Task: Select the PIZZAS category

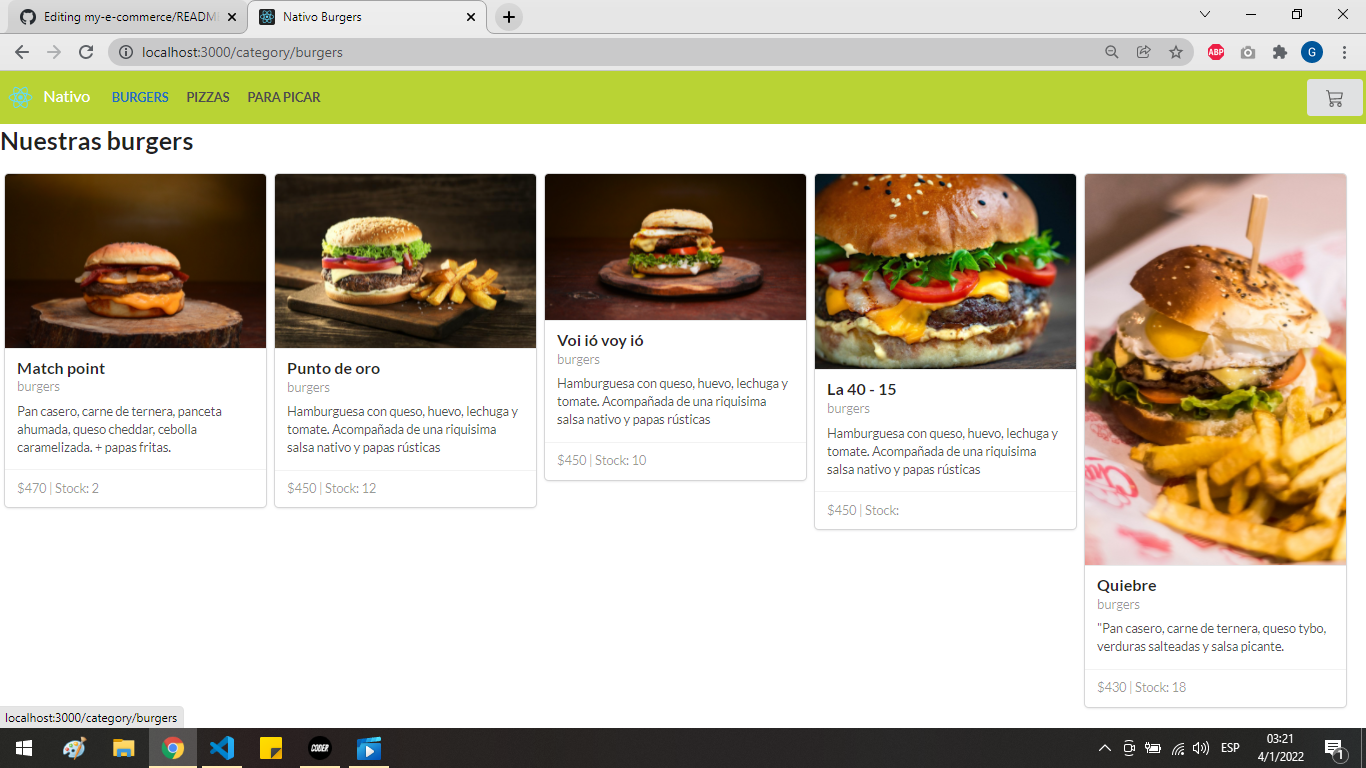Action: (x=207, y=97)
